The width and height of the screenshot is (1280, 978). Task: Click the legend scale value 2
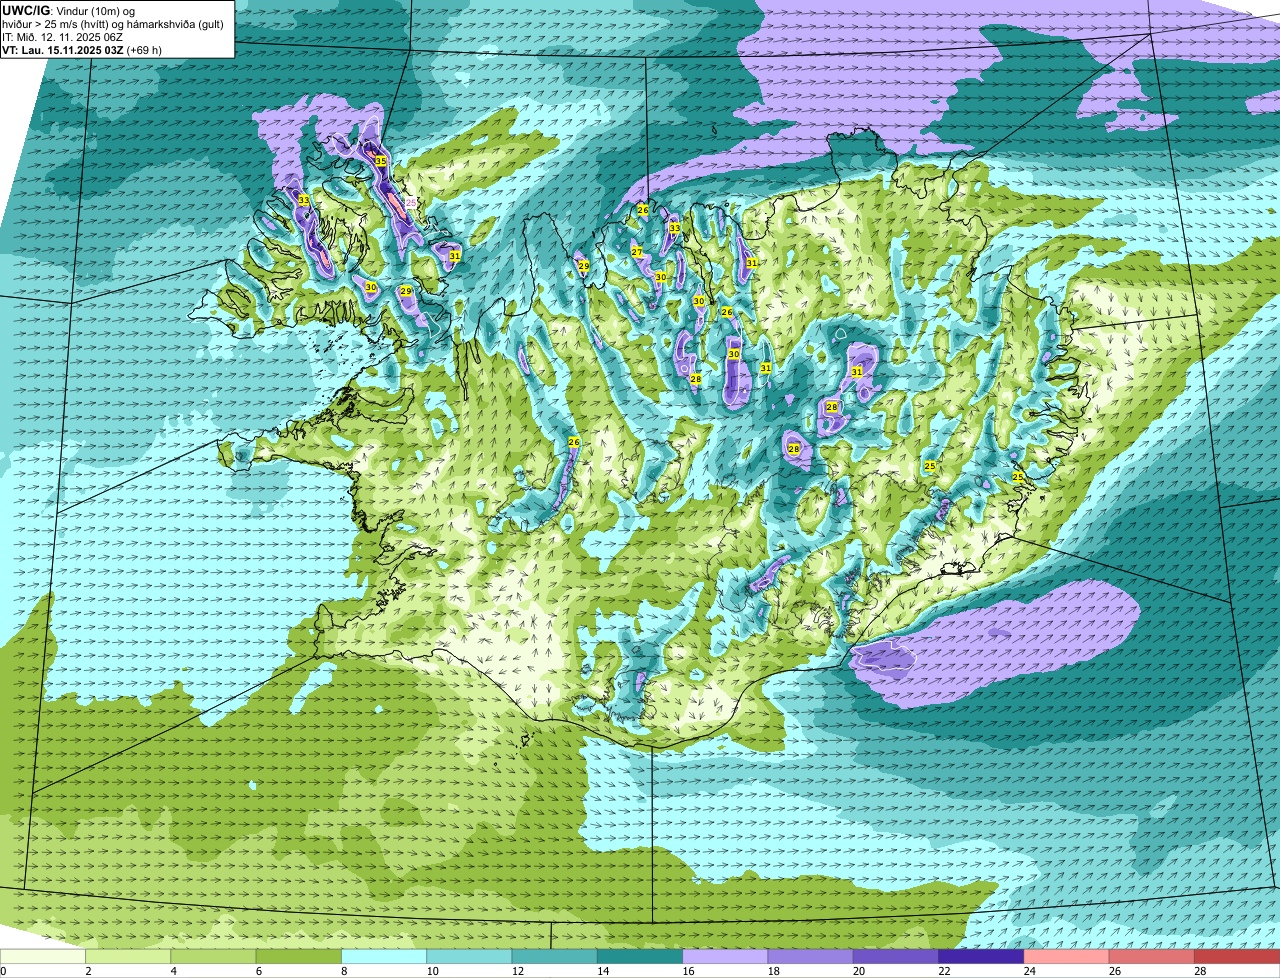(x=88, y=971)
